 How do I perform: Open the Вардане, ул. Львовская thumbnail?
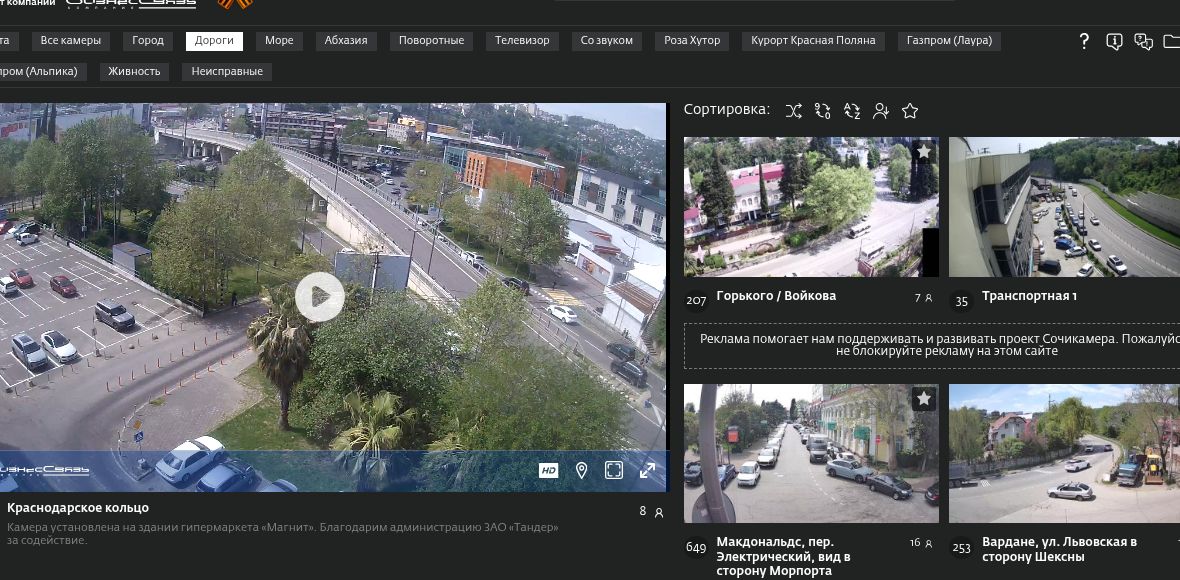(1064, 454)
